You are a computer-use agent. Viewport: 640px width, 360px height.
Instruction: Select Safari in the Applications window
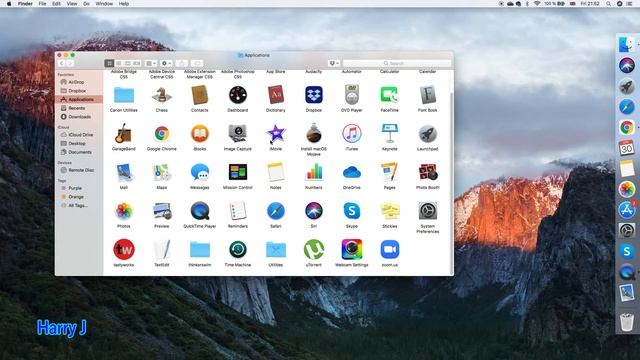click(276, 211)
